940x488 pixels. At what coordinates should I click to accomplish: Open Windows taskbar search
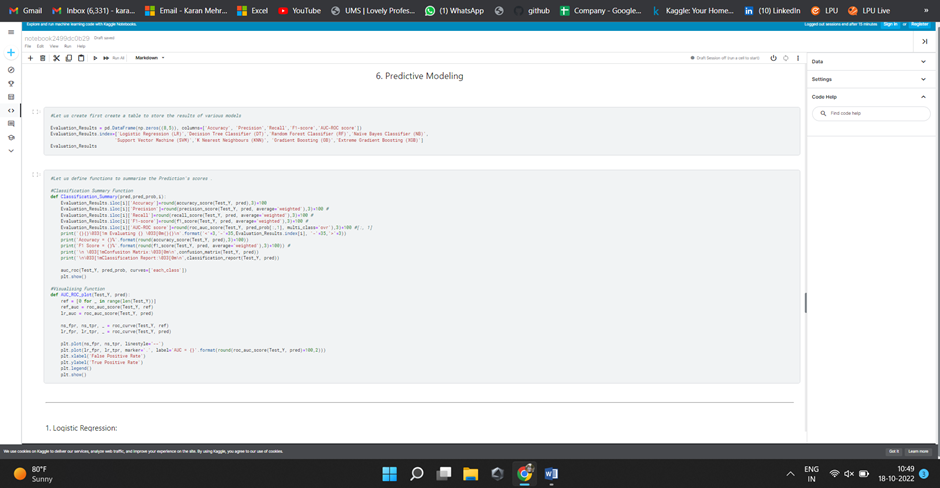[x=417, y=474]
